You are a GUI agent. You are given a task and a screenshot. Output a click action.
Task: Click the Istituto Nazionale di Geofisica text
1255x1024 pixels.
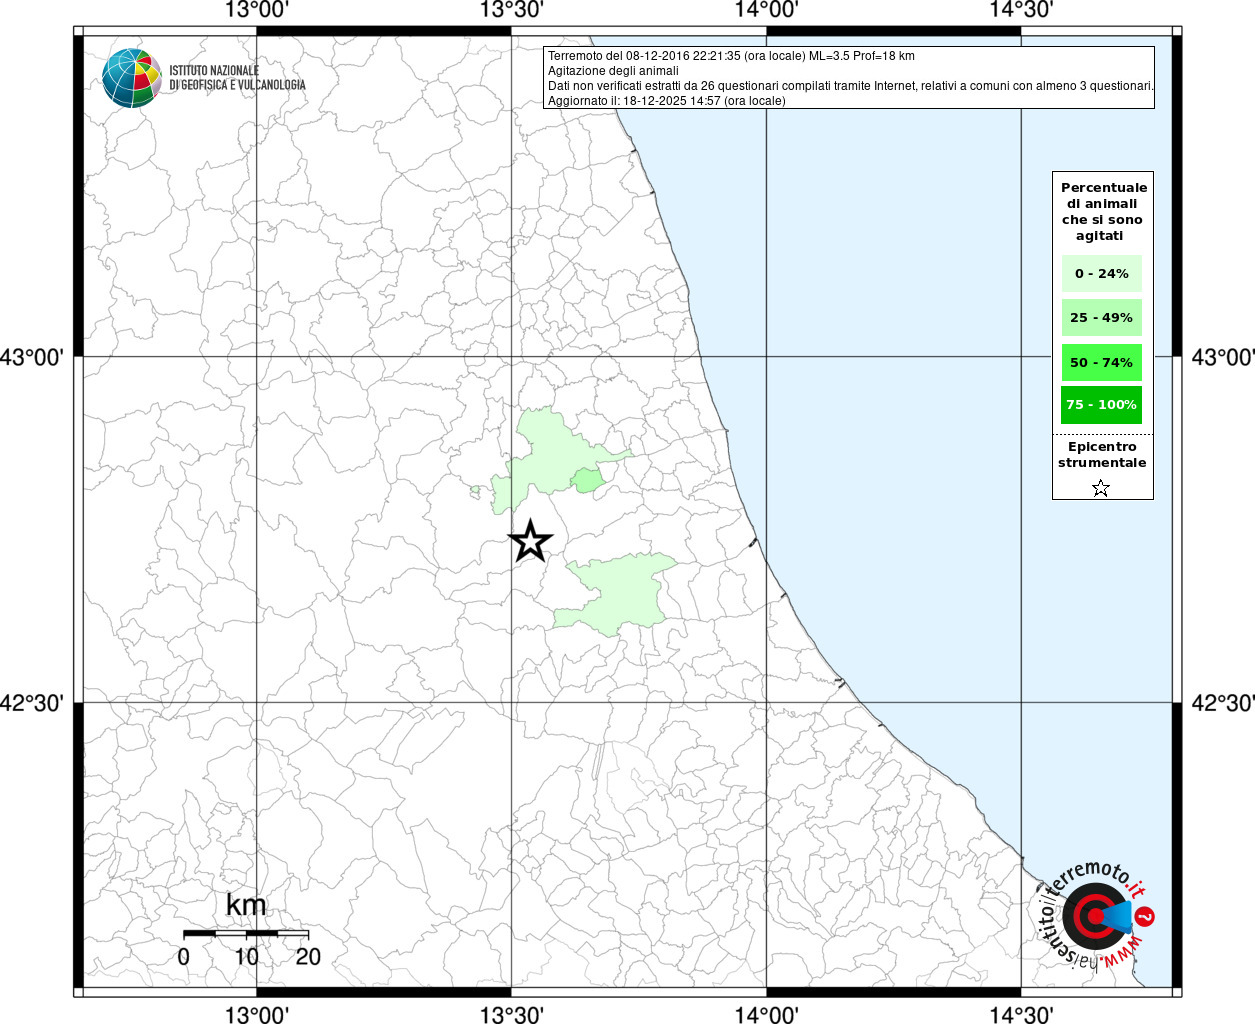[x=236, y=78]
